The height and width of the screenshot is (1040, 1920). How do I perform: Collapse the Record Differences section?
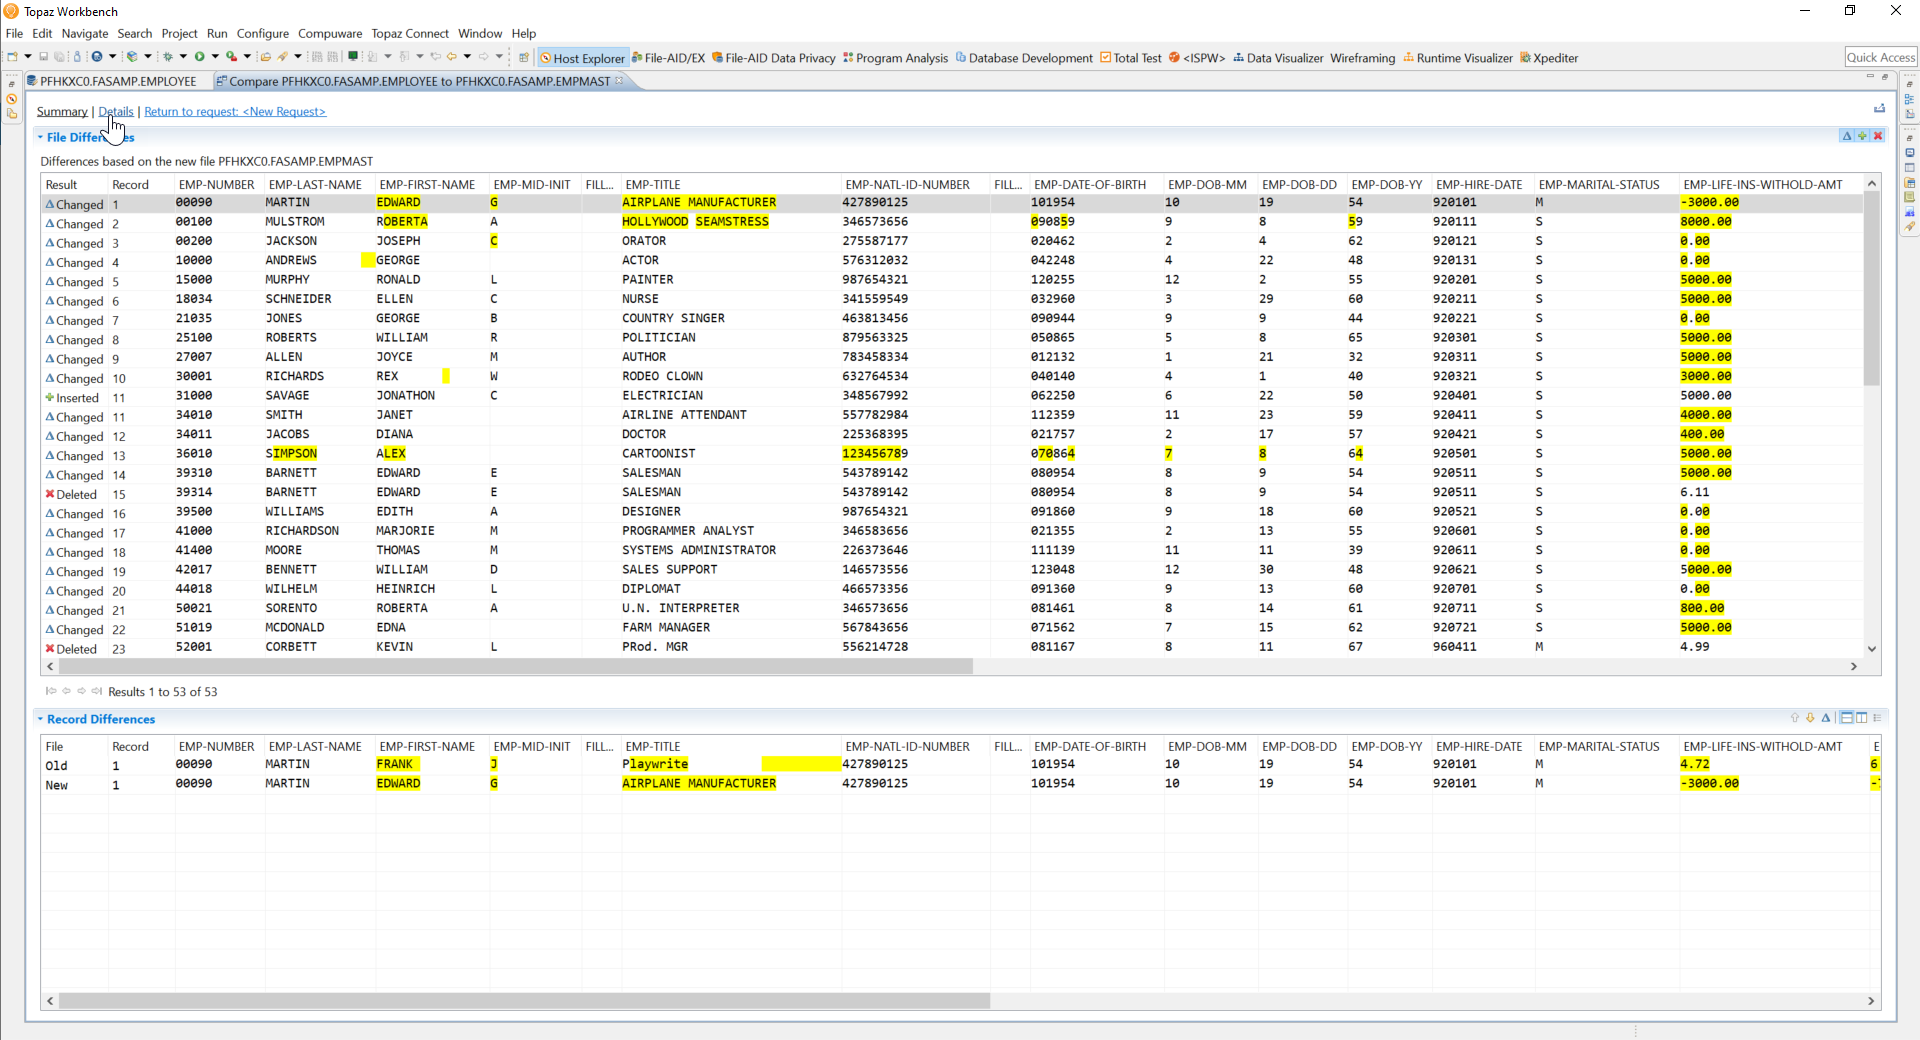pyautogui.click(x=41, y=719)
